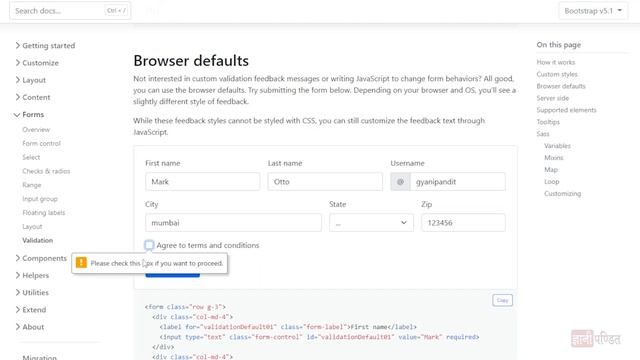The image size is (640, 360).
Task: Collapse the Forms section
Action: point(29,115)
